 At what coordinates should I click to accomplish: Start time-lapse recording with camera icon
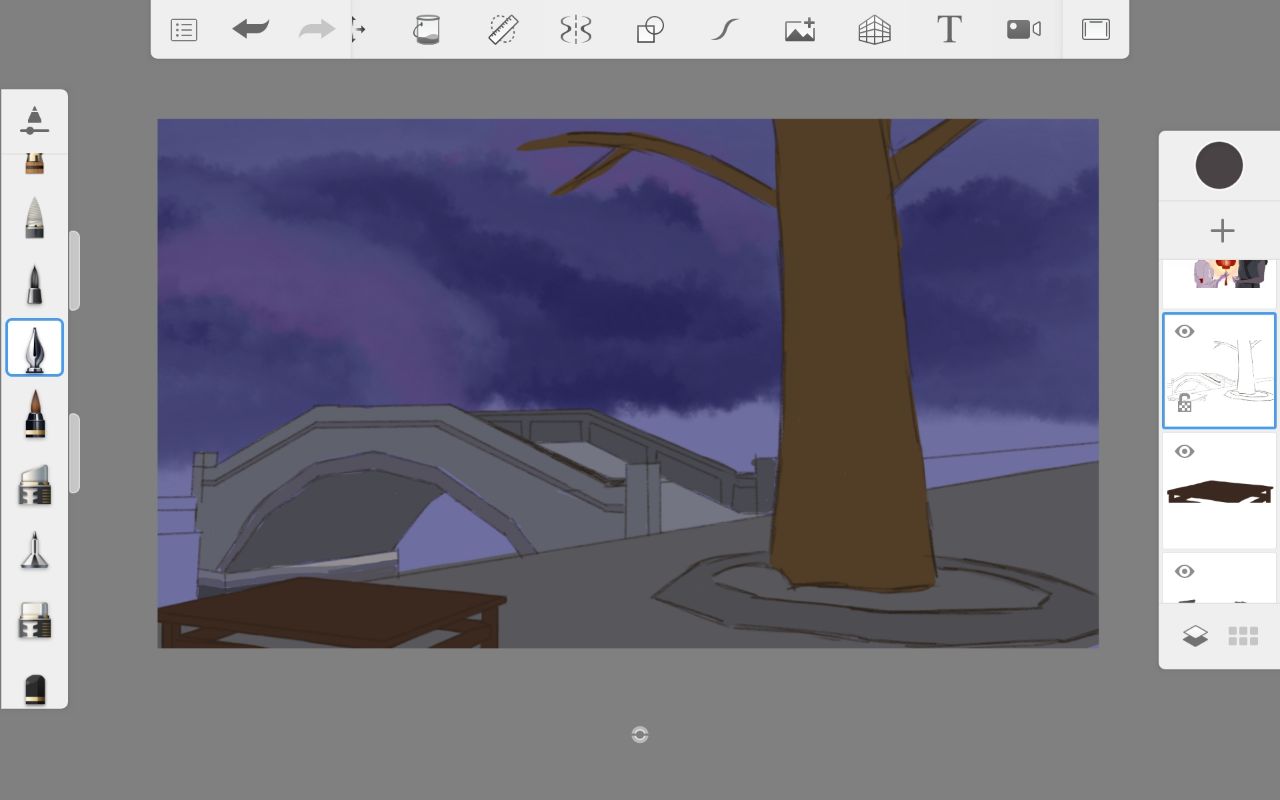pyautogui.click(x=1023, y=30)
